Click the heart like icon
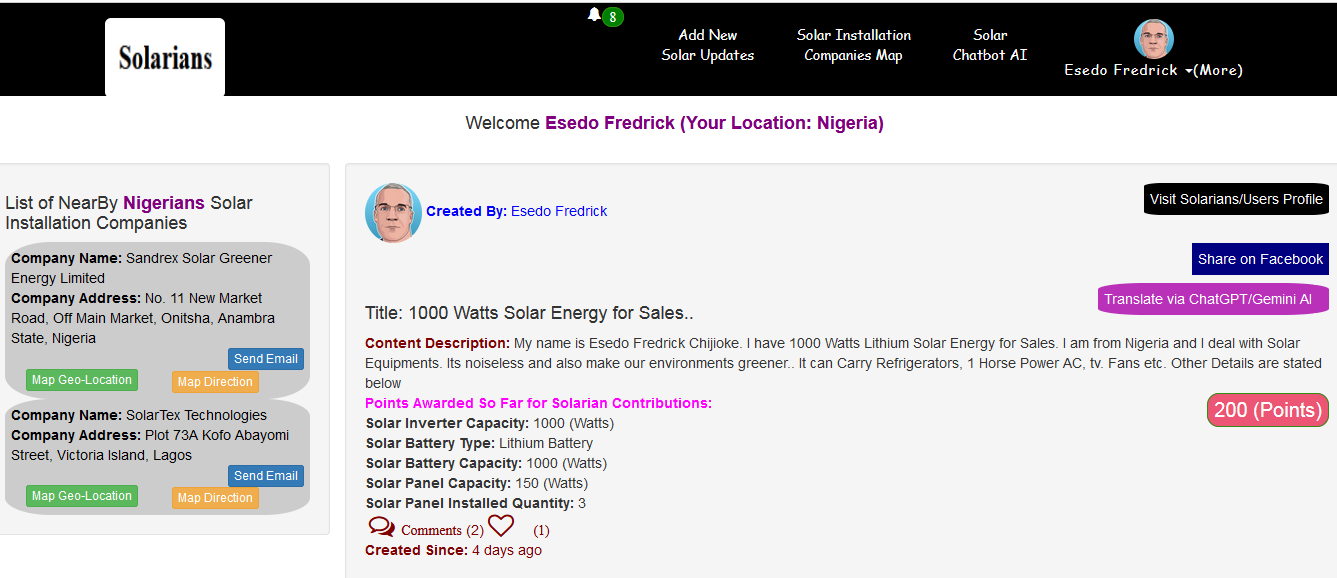The height and width of the screenshot is (578, 1337). (x=501, y=526)
